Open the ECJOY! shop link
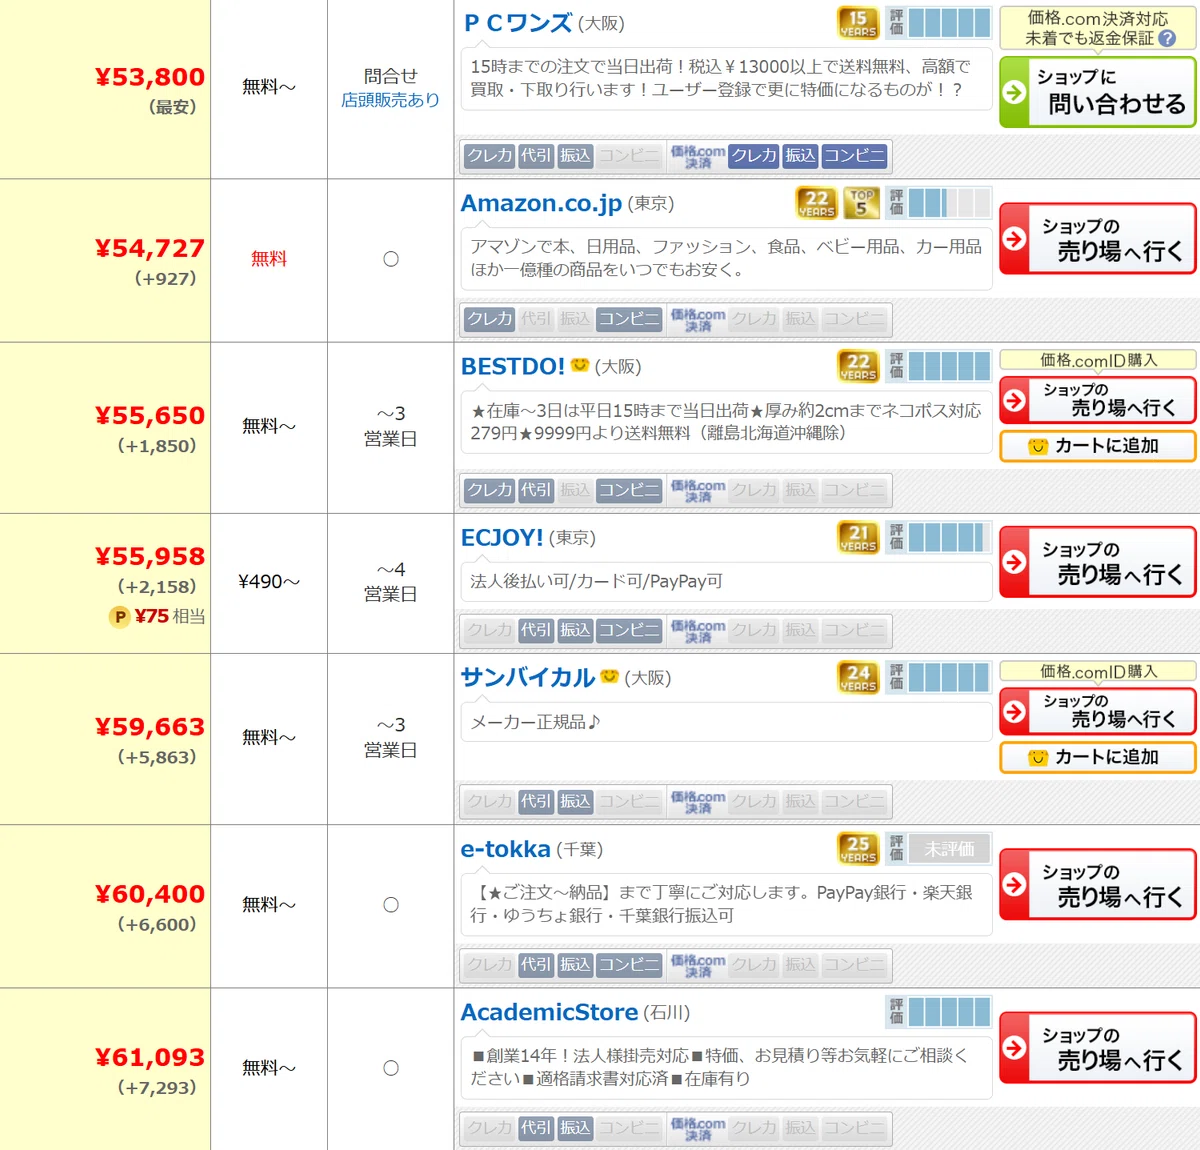1200x1150 pixels. (502, 538)
